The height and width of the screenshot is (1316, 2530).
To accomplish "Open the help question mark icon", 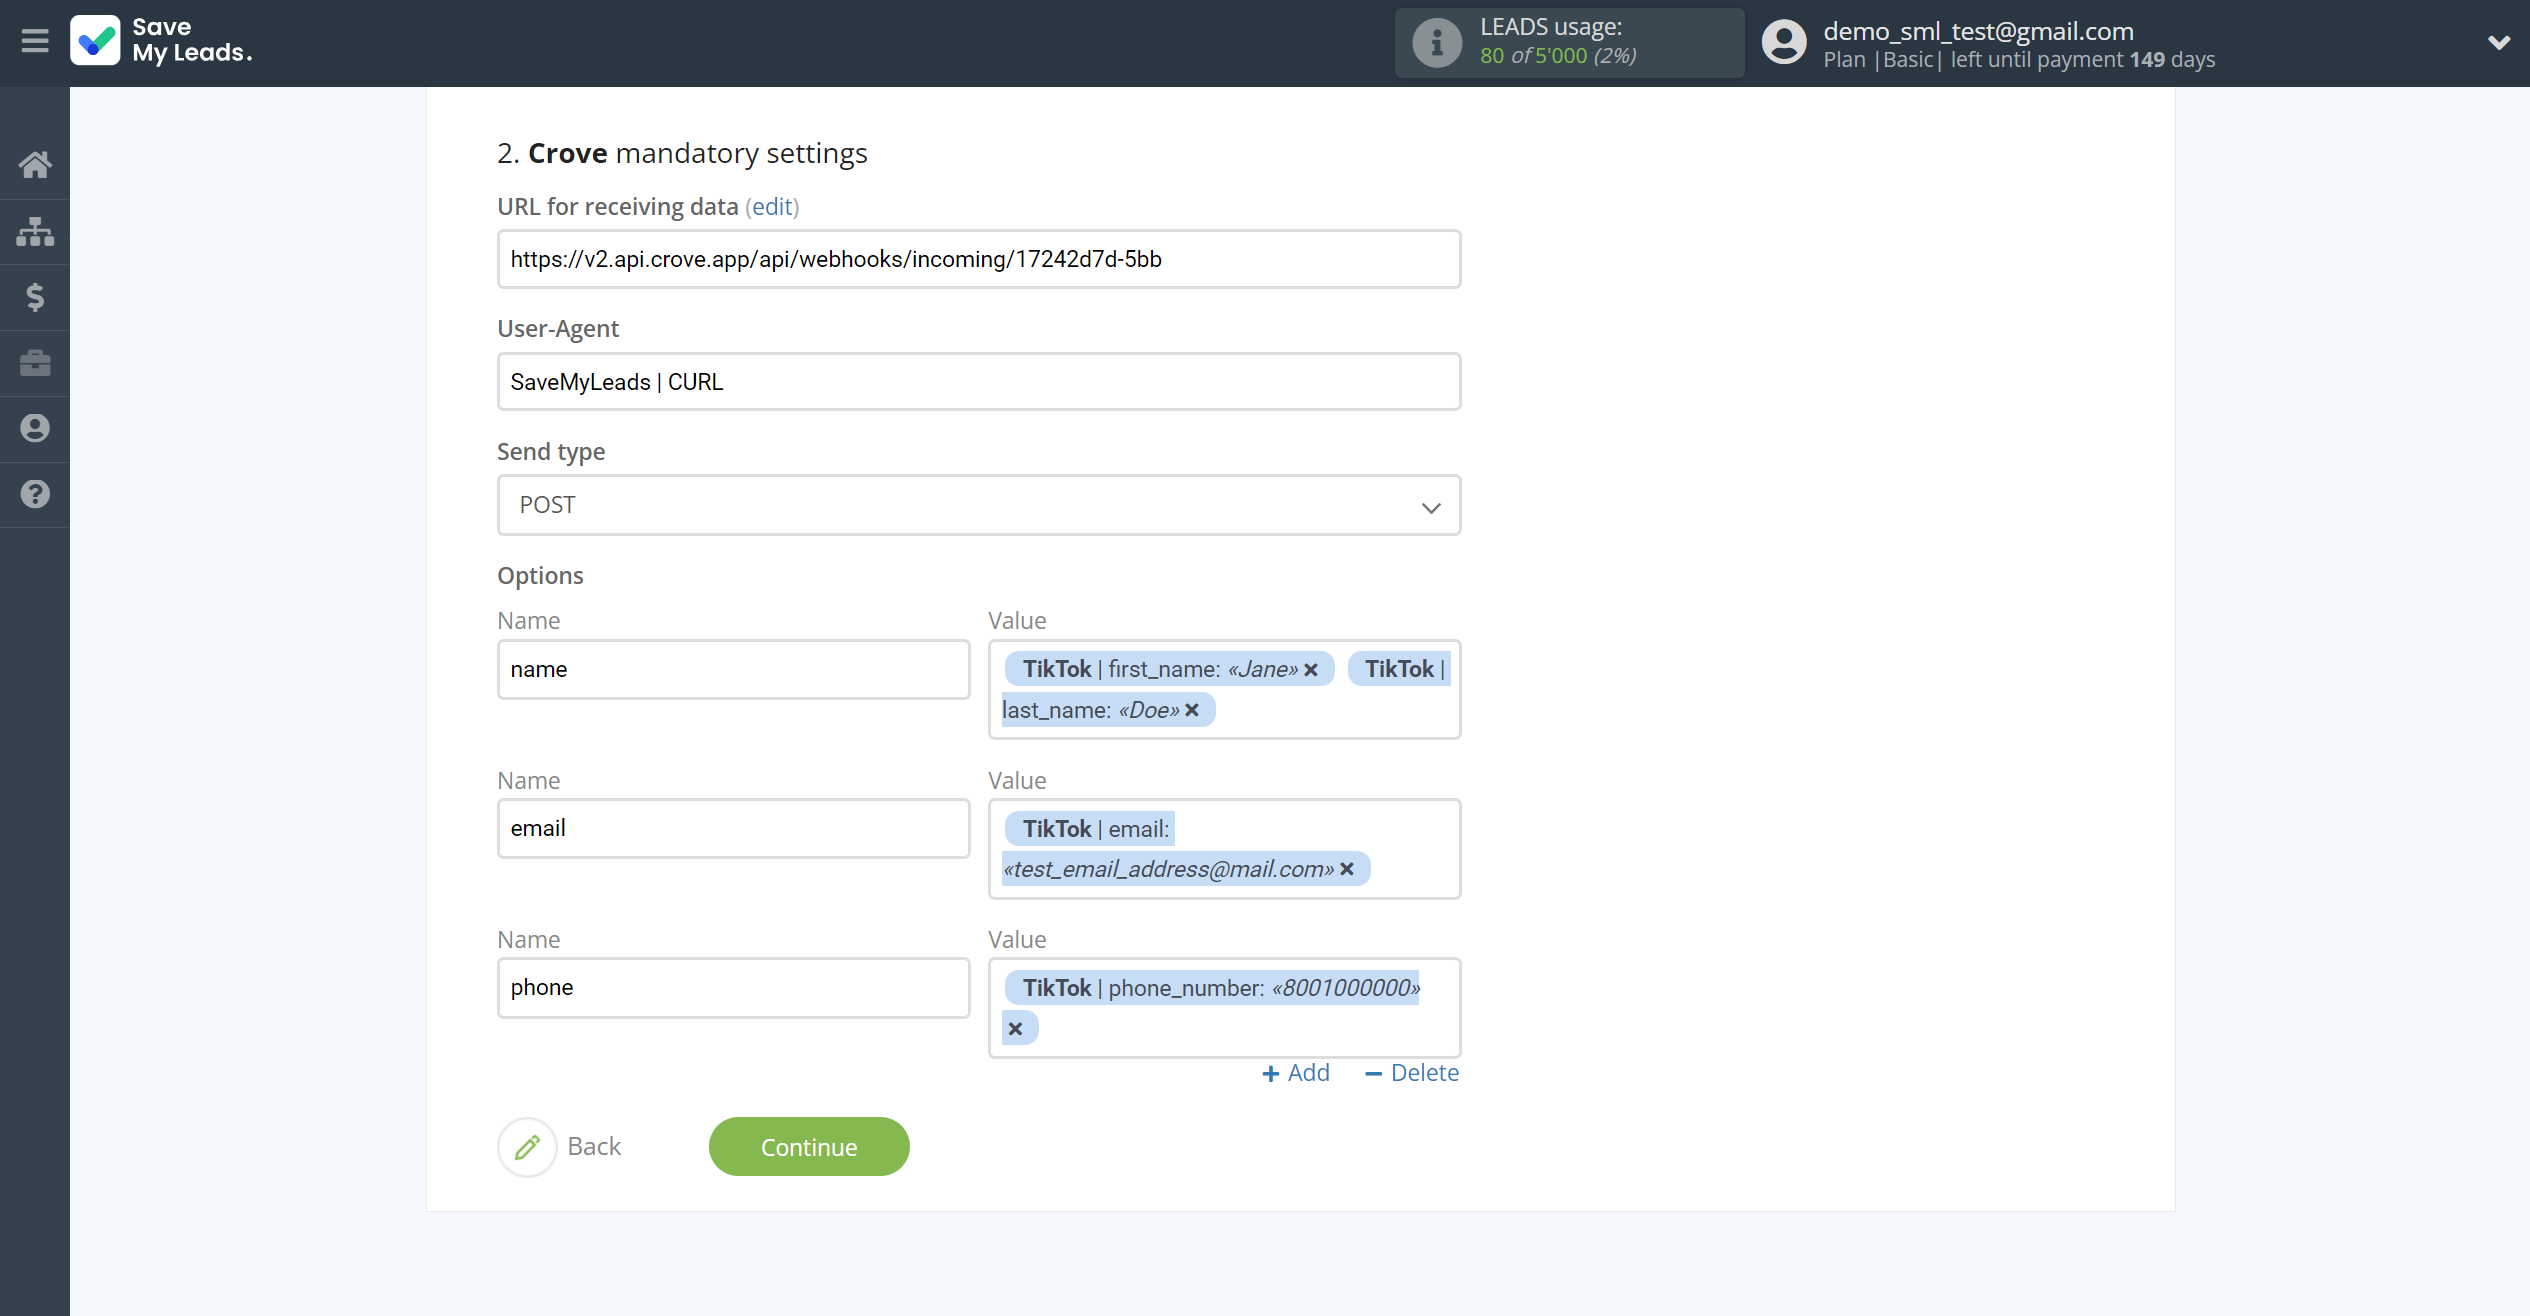I will (35, 494).
